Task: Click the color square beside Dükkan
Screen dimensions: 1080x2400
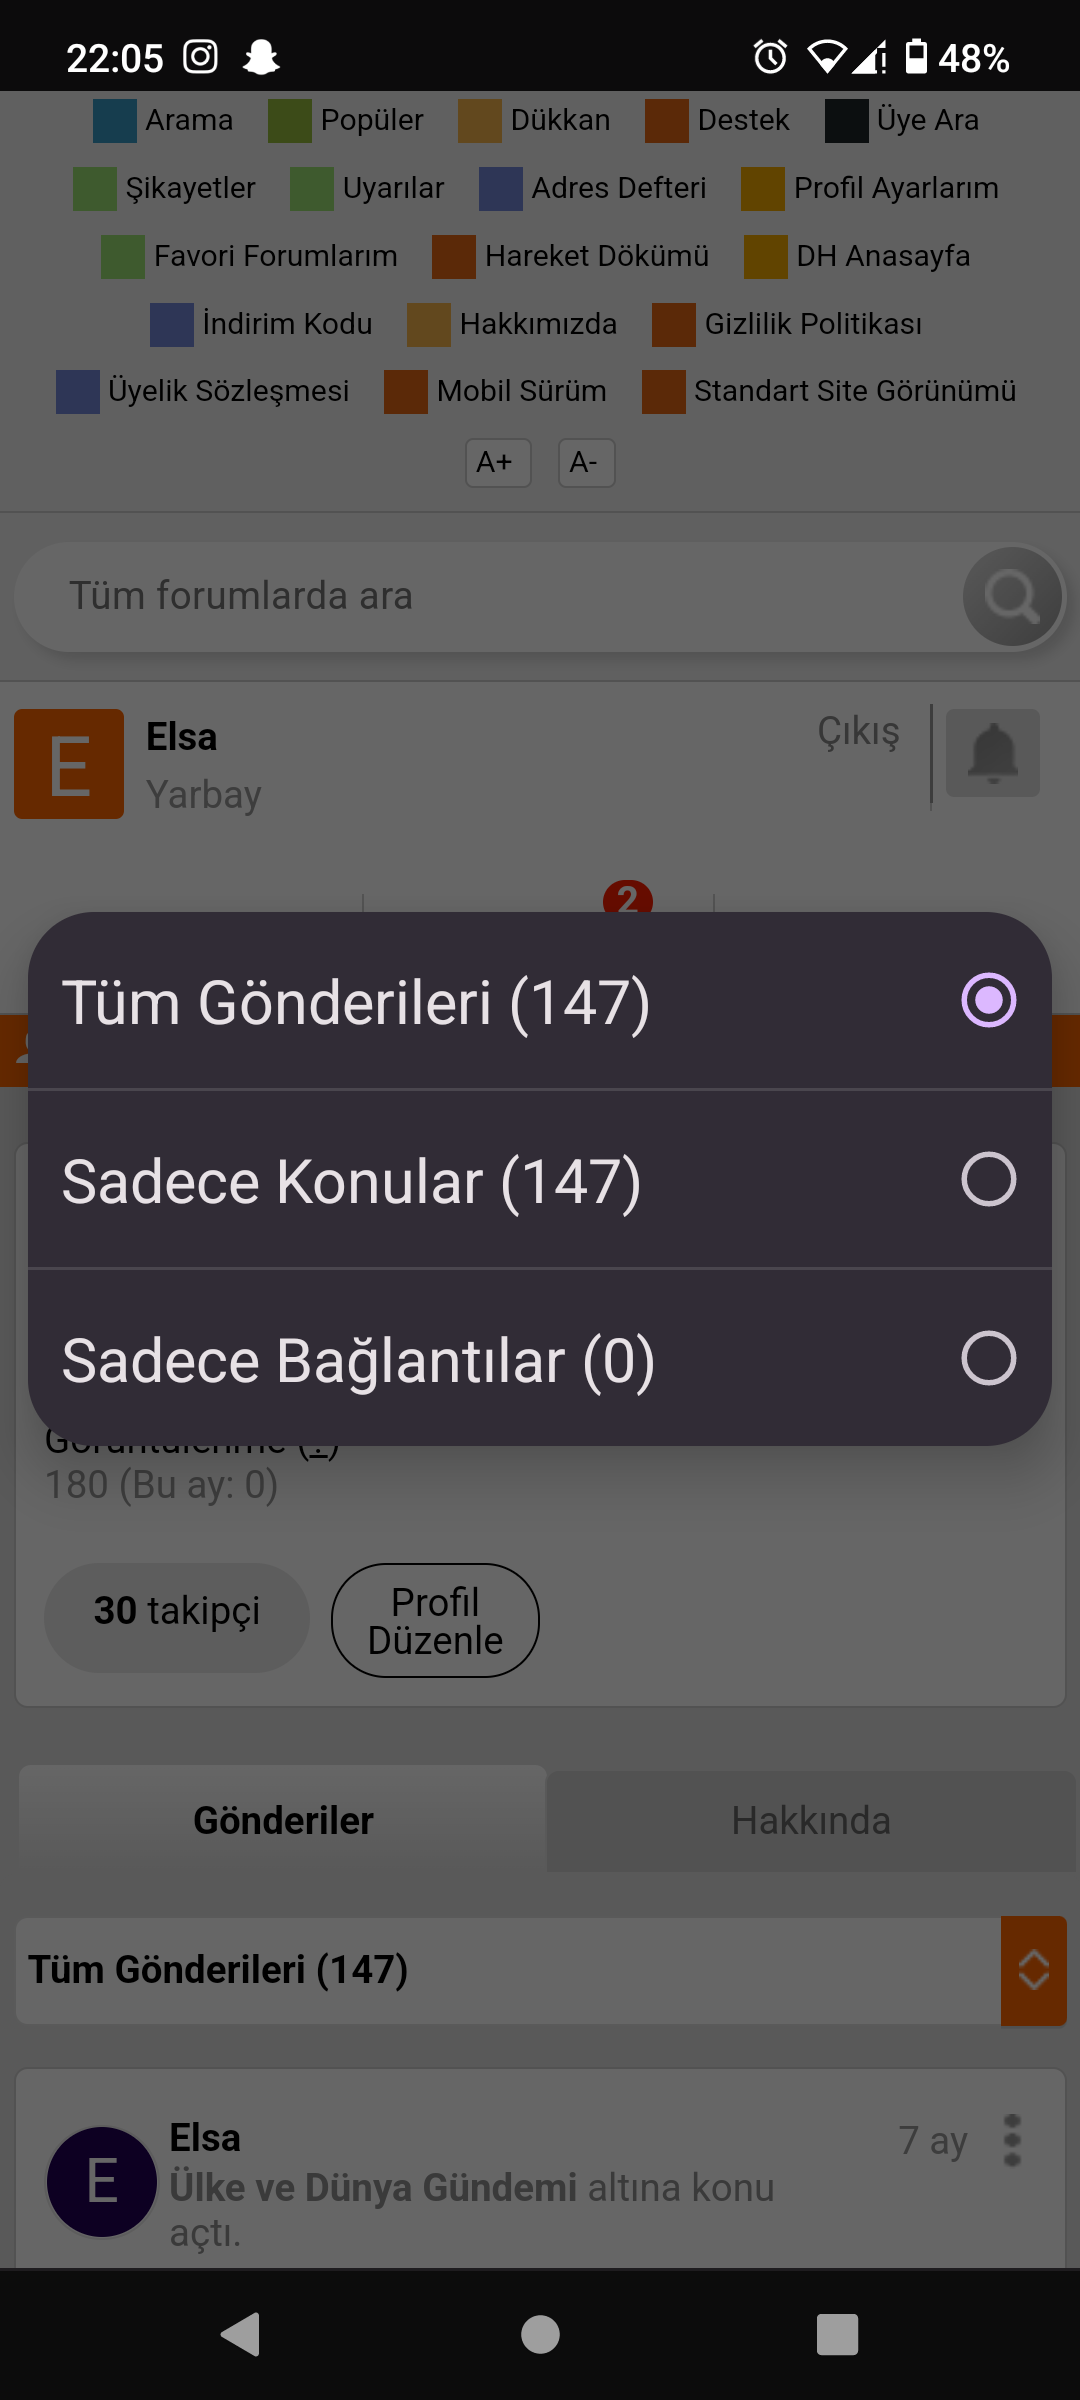Action: [x=480, y=121]
